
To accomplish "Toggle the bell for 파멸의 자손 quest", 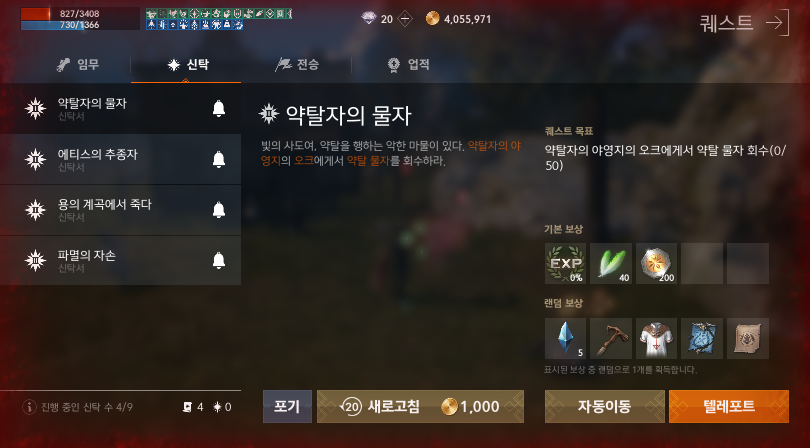I will coord(219,260).
